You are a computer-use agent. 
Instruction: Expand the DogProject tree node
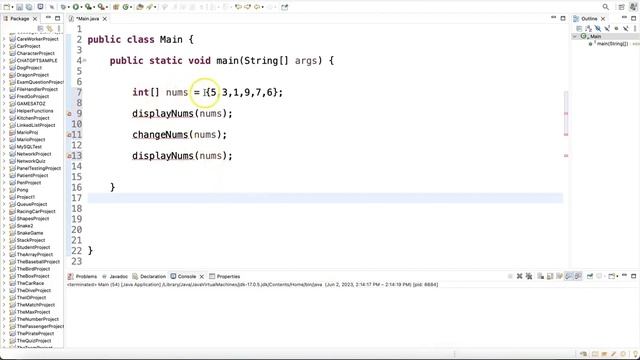click(4, 68)
